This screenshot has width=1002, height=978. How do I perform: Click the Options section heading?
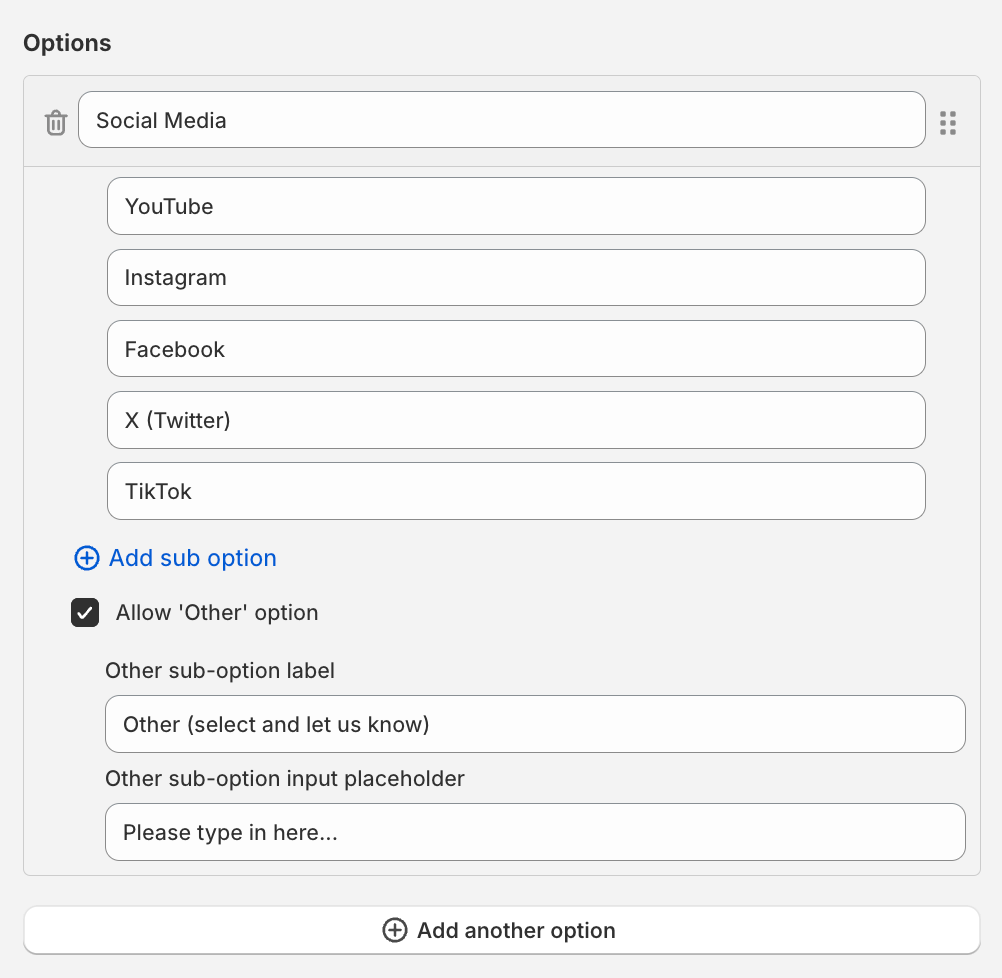coord(67,43)
